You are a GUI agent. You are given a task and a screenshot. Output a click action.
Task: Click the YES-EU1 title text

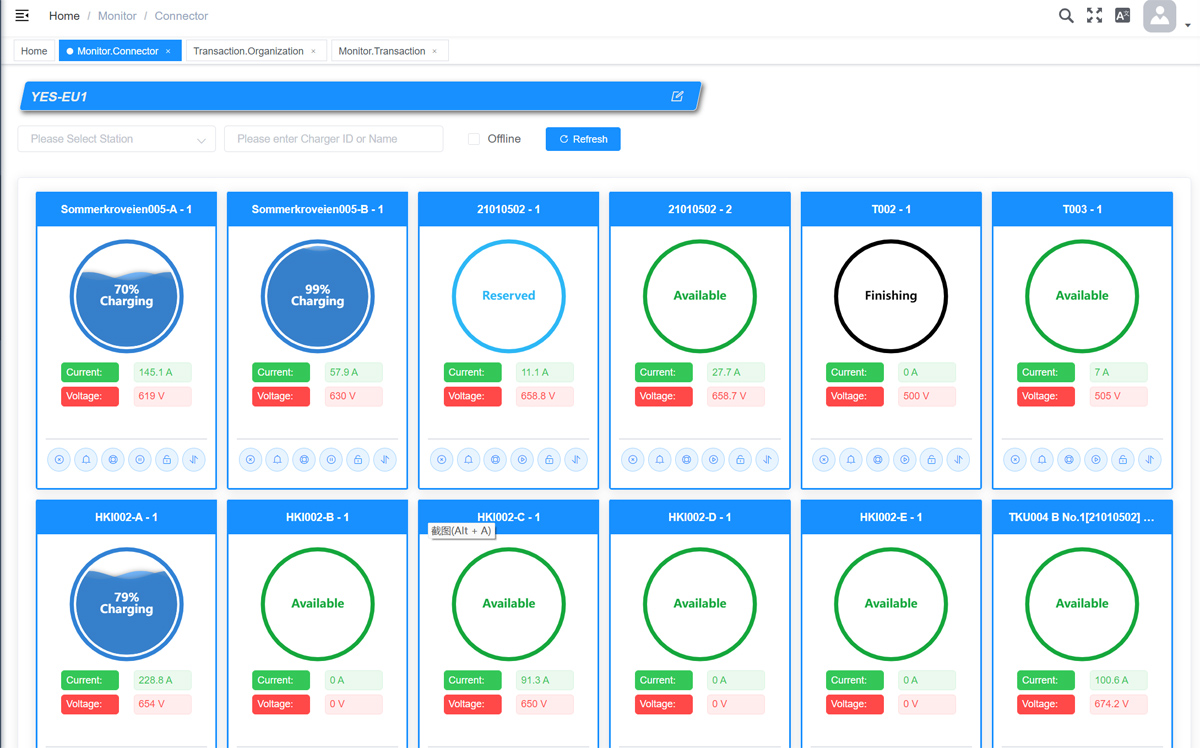59,97
